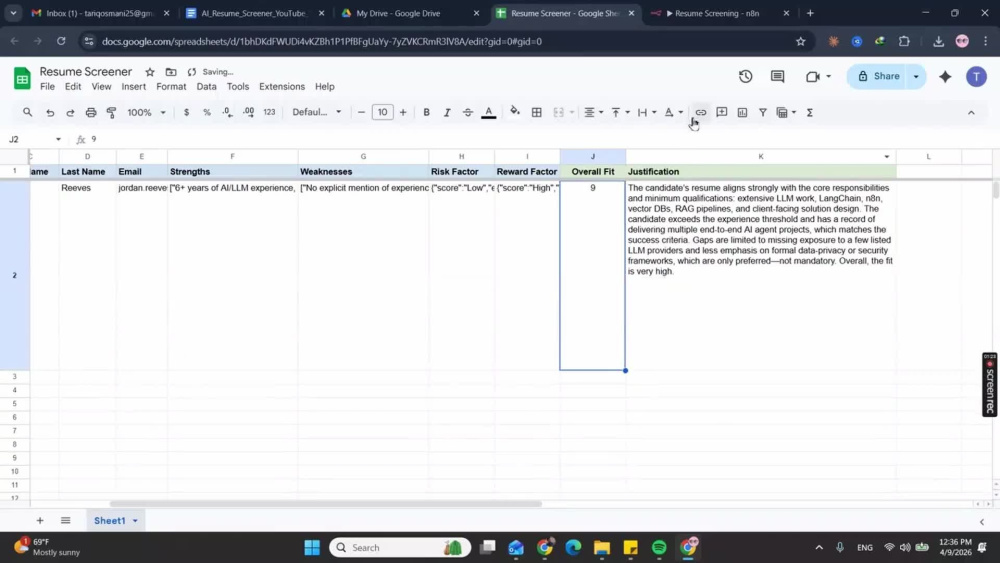The width and height of the screenshot is (1000, 563).
Task: Click the Overall Fit cell showing 9
Action: (x=592, y=275)
